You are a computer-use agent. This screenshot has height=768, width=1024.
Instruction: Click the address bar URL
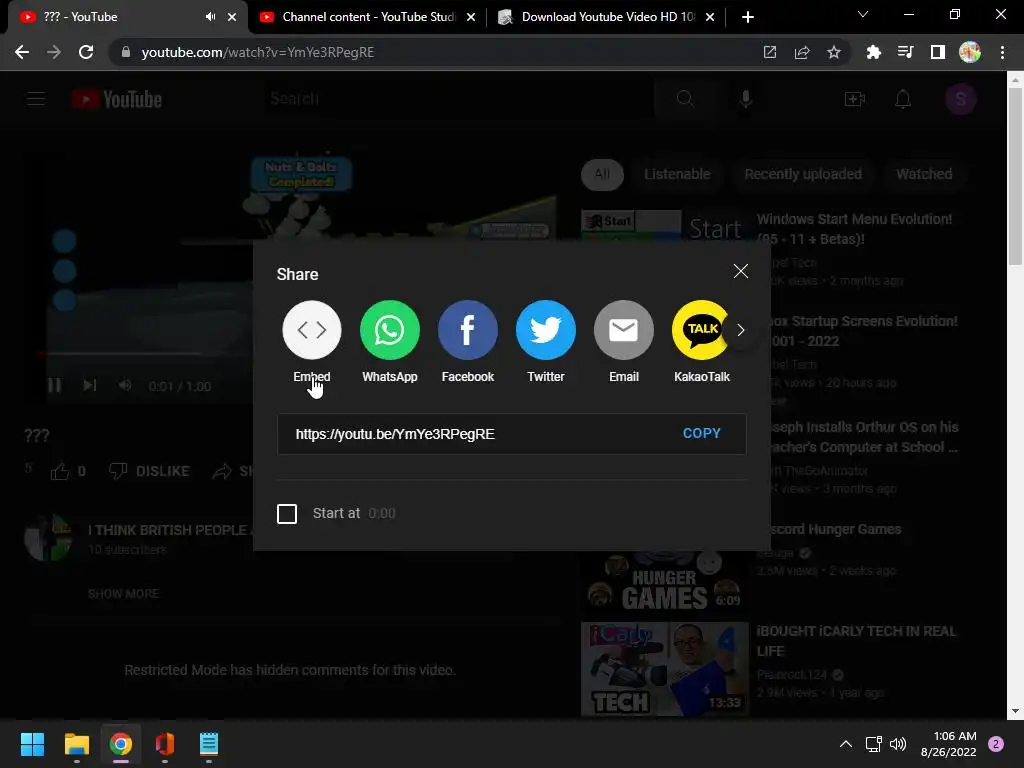click(258, 52)
